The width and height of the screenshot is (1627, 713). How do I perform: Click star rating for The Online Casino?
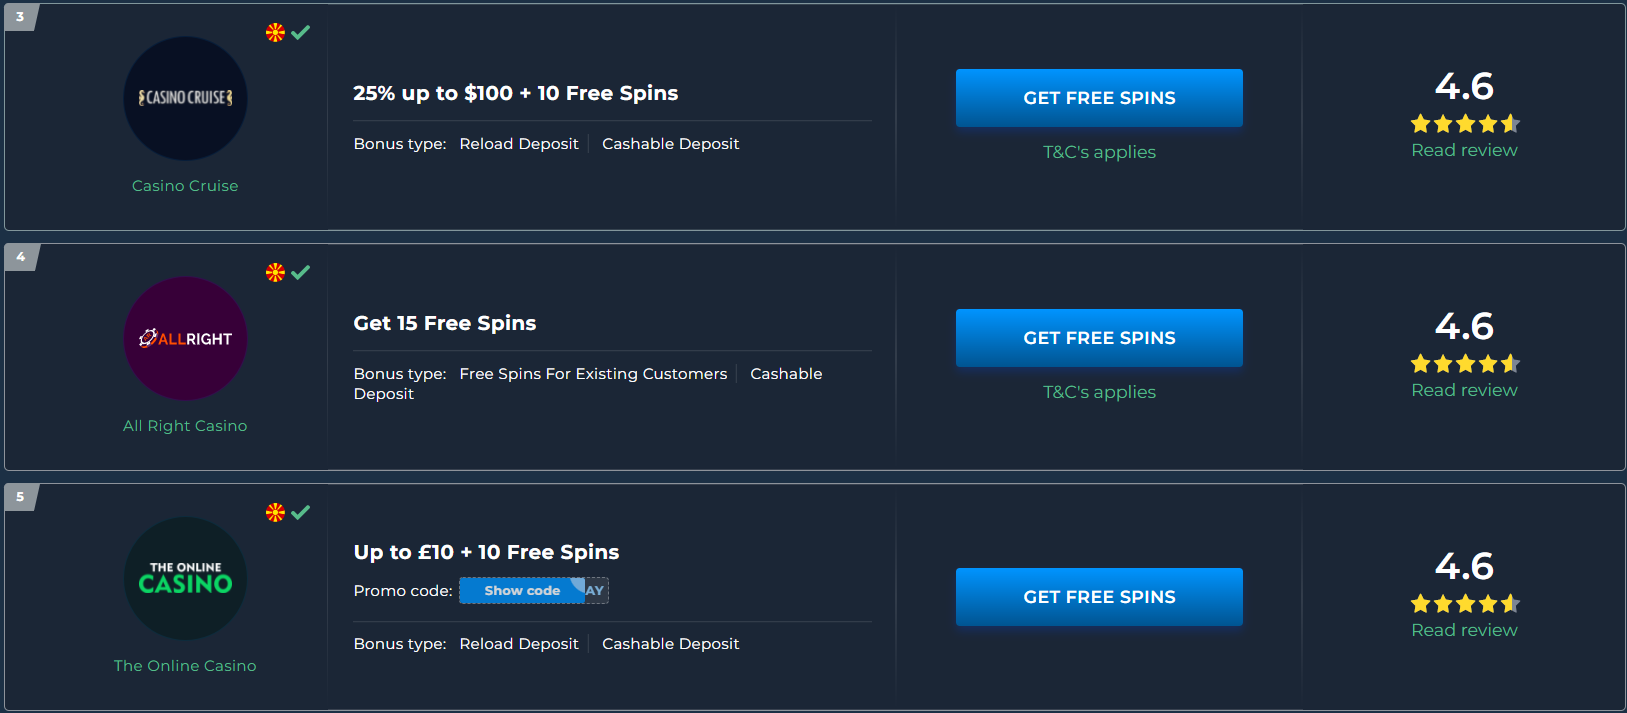(x=1465, y=604)
